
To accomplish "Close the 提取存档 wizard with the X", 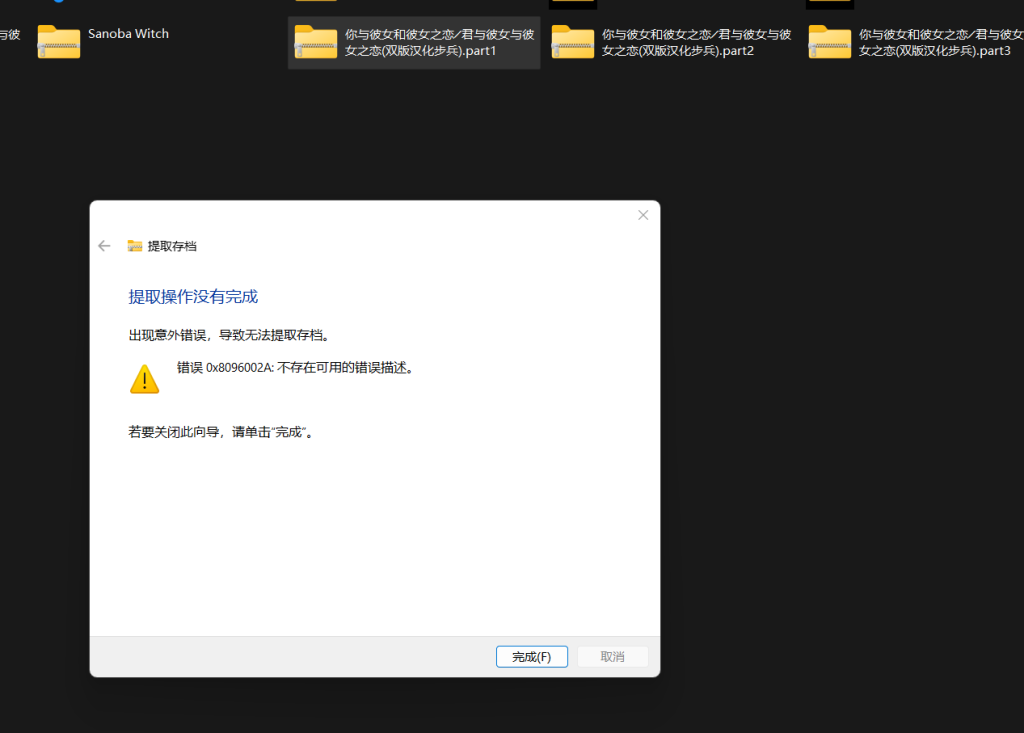I will click(x=643, y=214).
